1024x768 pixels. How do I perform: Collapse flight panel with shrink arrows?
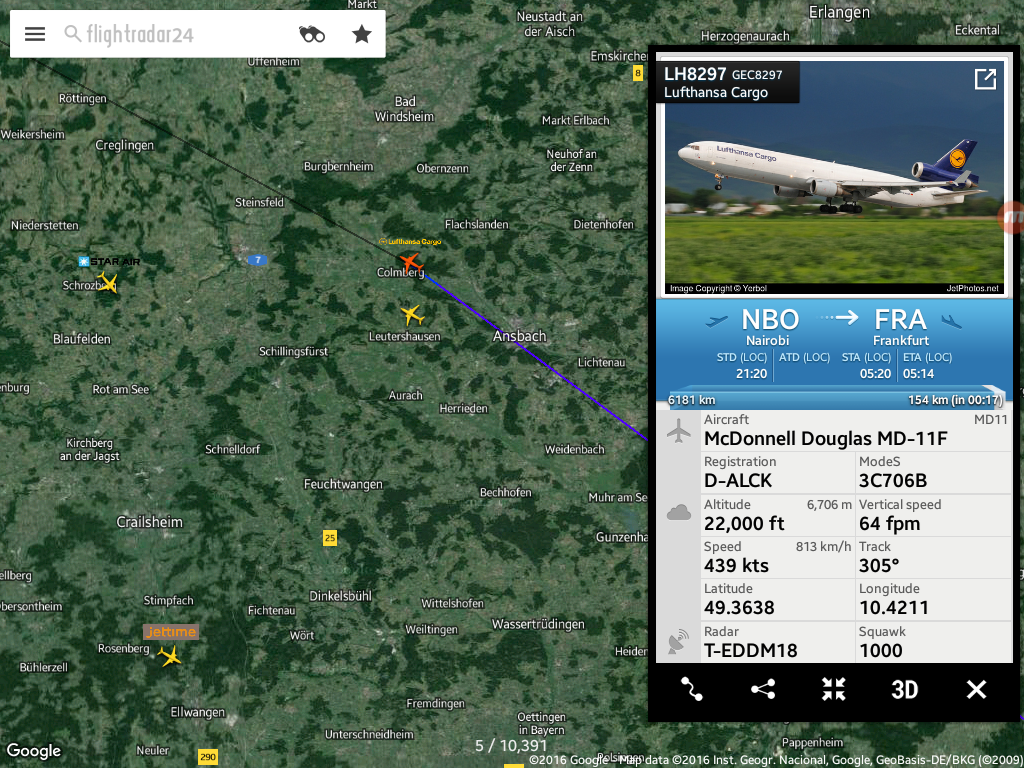coord(834,689)
